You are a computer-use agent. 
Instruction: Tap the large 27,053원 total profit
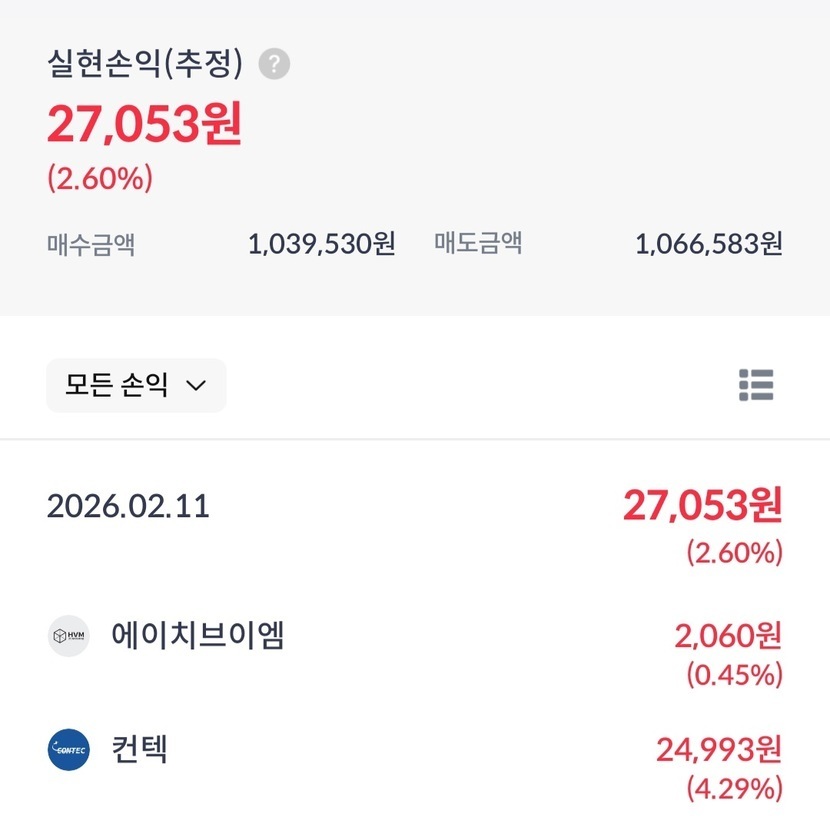click(x=144, y=125)
